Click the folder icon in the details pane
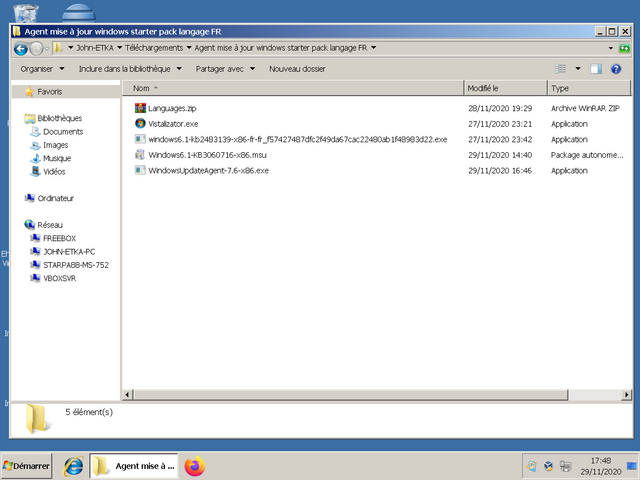640x480 pixels. pyautogui.click(x=37, y=419)
